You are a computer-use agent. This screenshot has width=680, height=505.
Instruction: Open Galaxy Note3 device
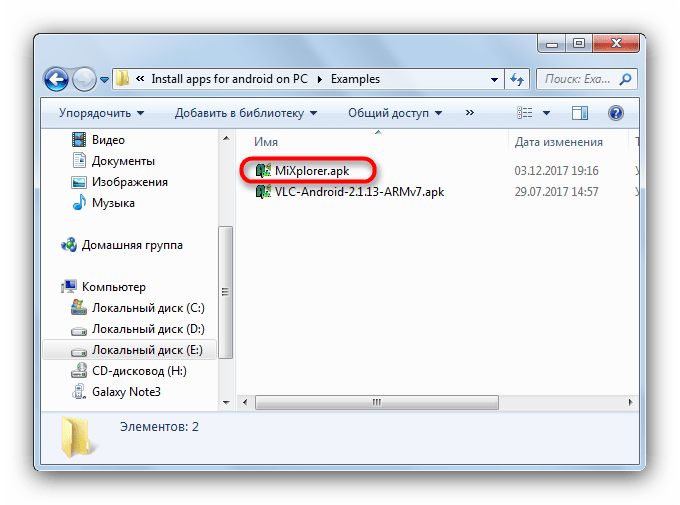[126, 392]
